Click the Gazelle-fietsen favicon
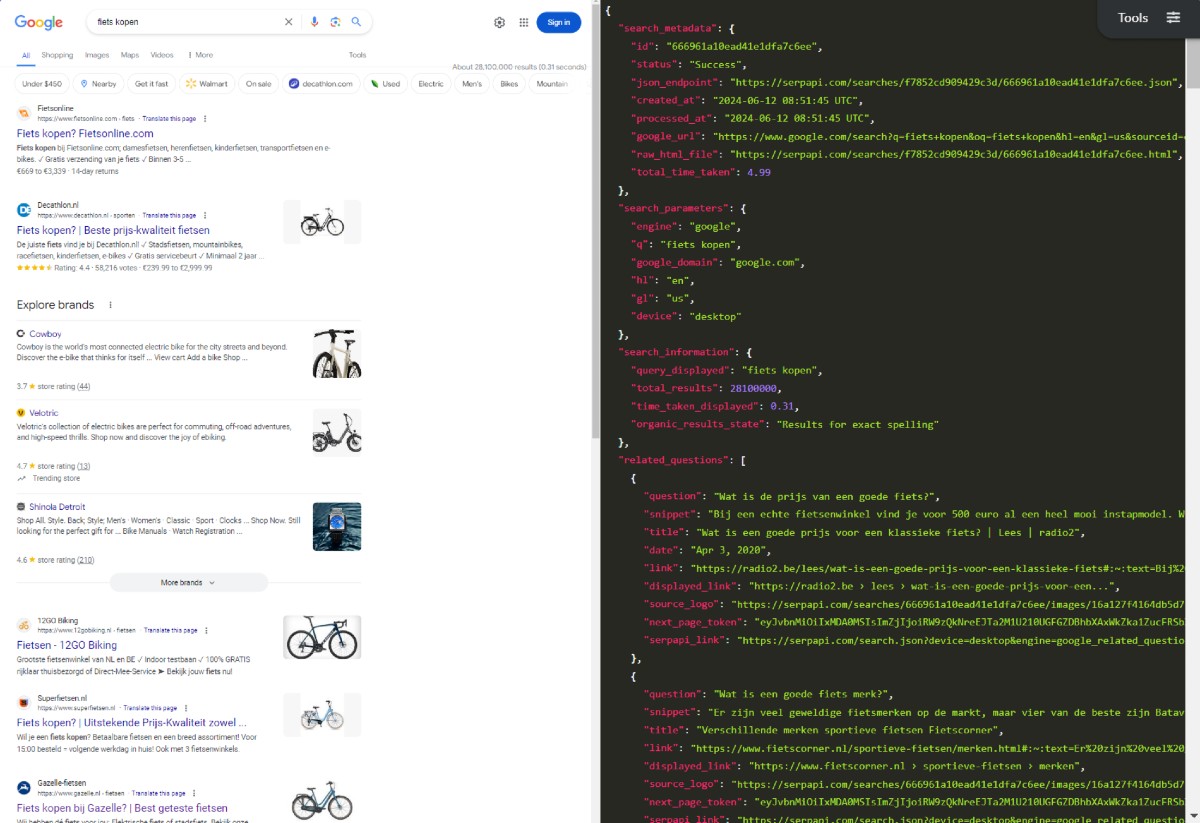1200x823 pixels. pos(24,787)
